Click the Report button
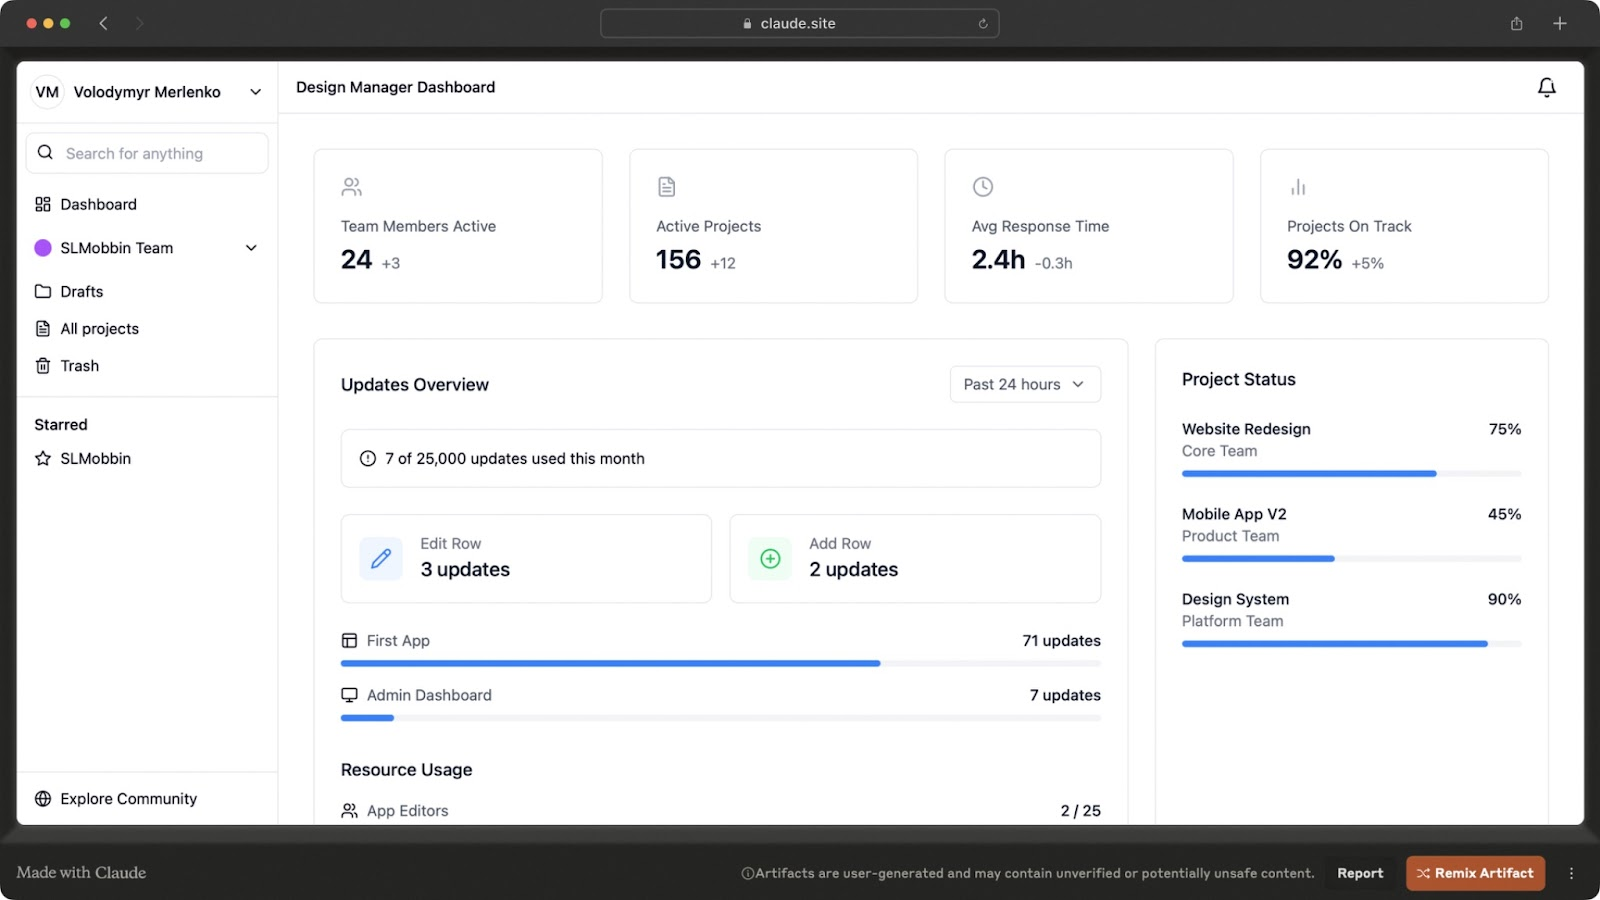This screenshot has height=900, width=1600. pyautogui.click(x=1360, y=873)
